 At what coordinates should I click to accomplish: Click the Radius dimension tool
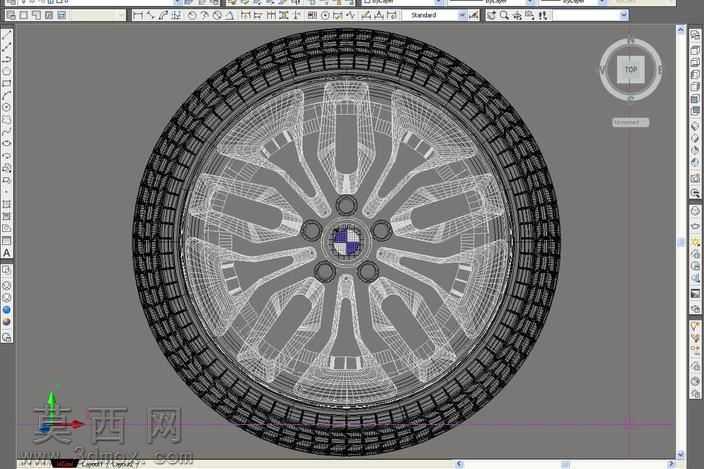(x=192, y=15)
